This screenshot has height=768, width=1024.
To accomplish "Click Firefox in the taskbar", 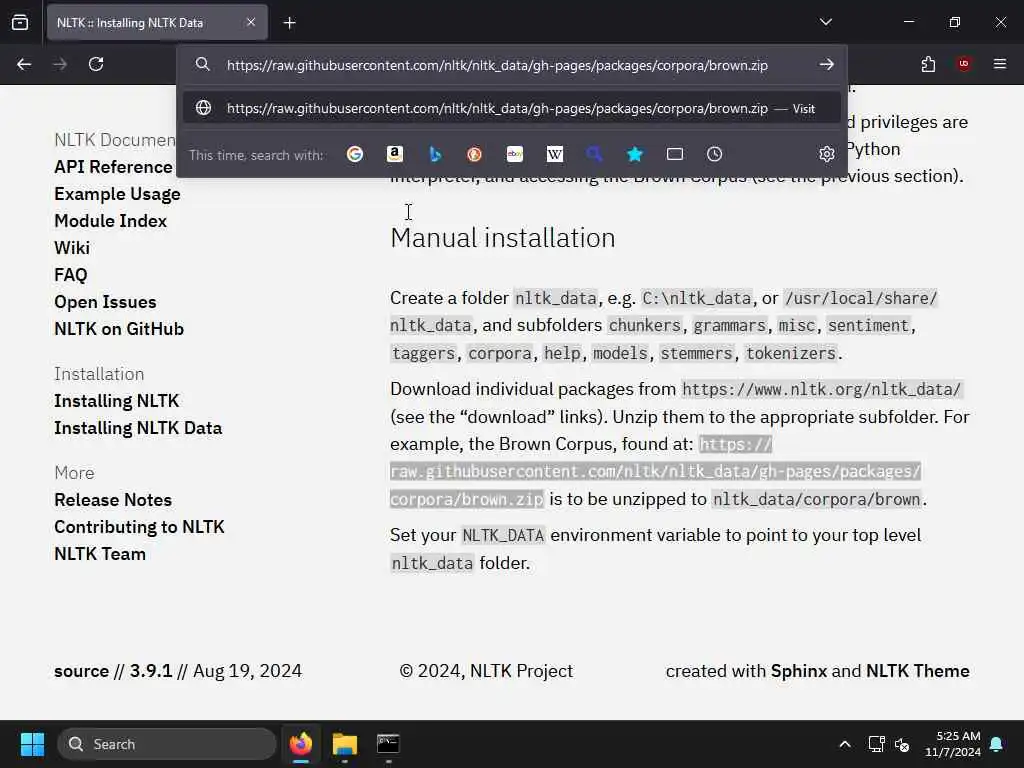I will tap(301, 744).
